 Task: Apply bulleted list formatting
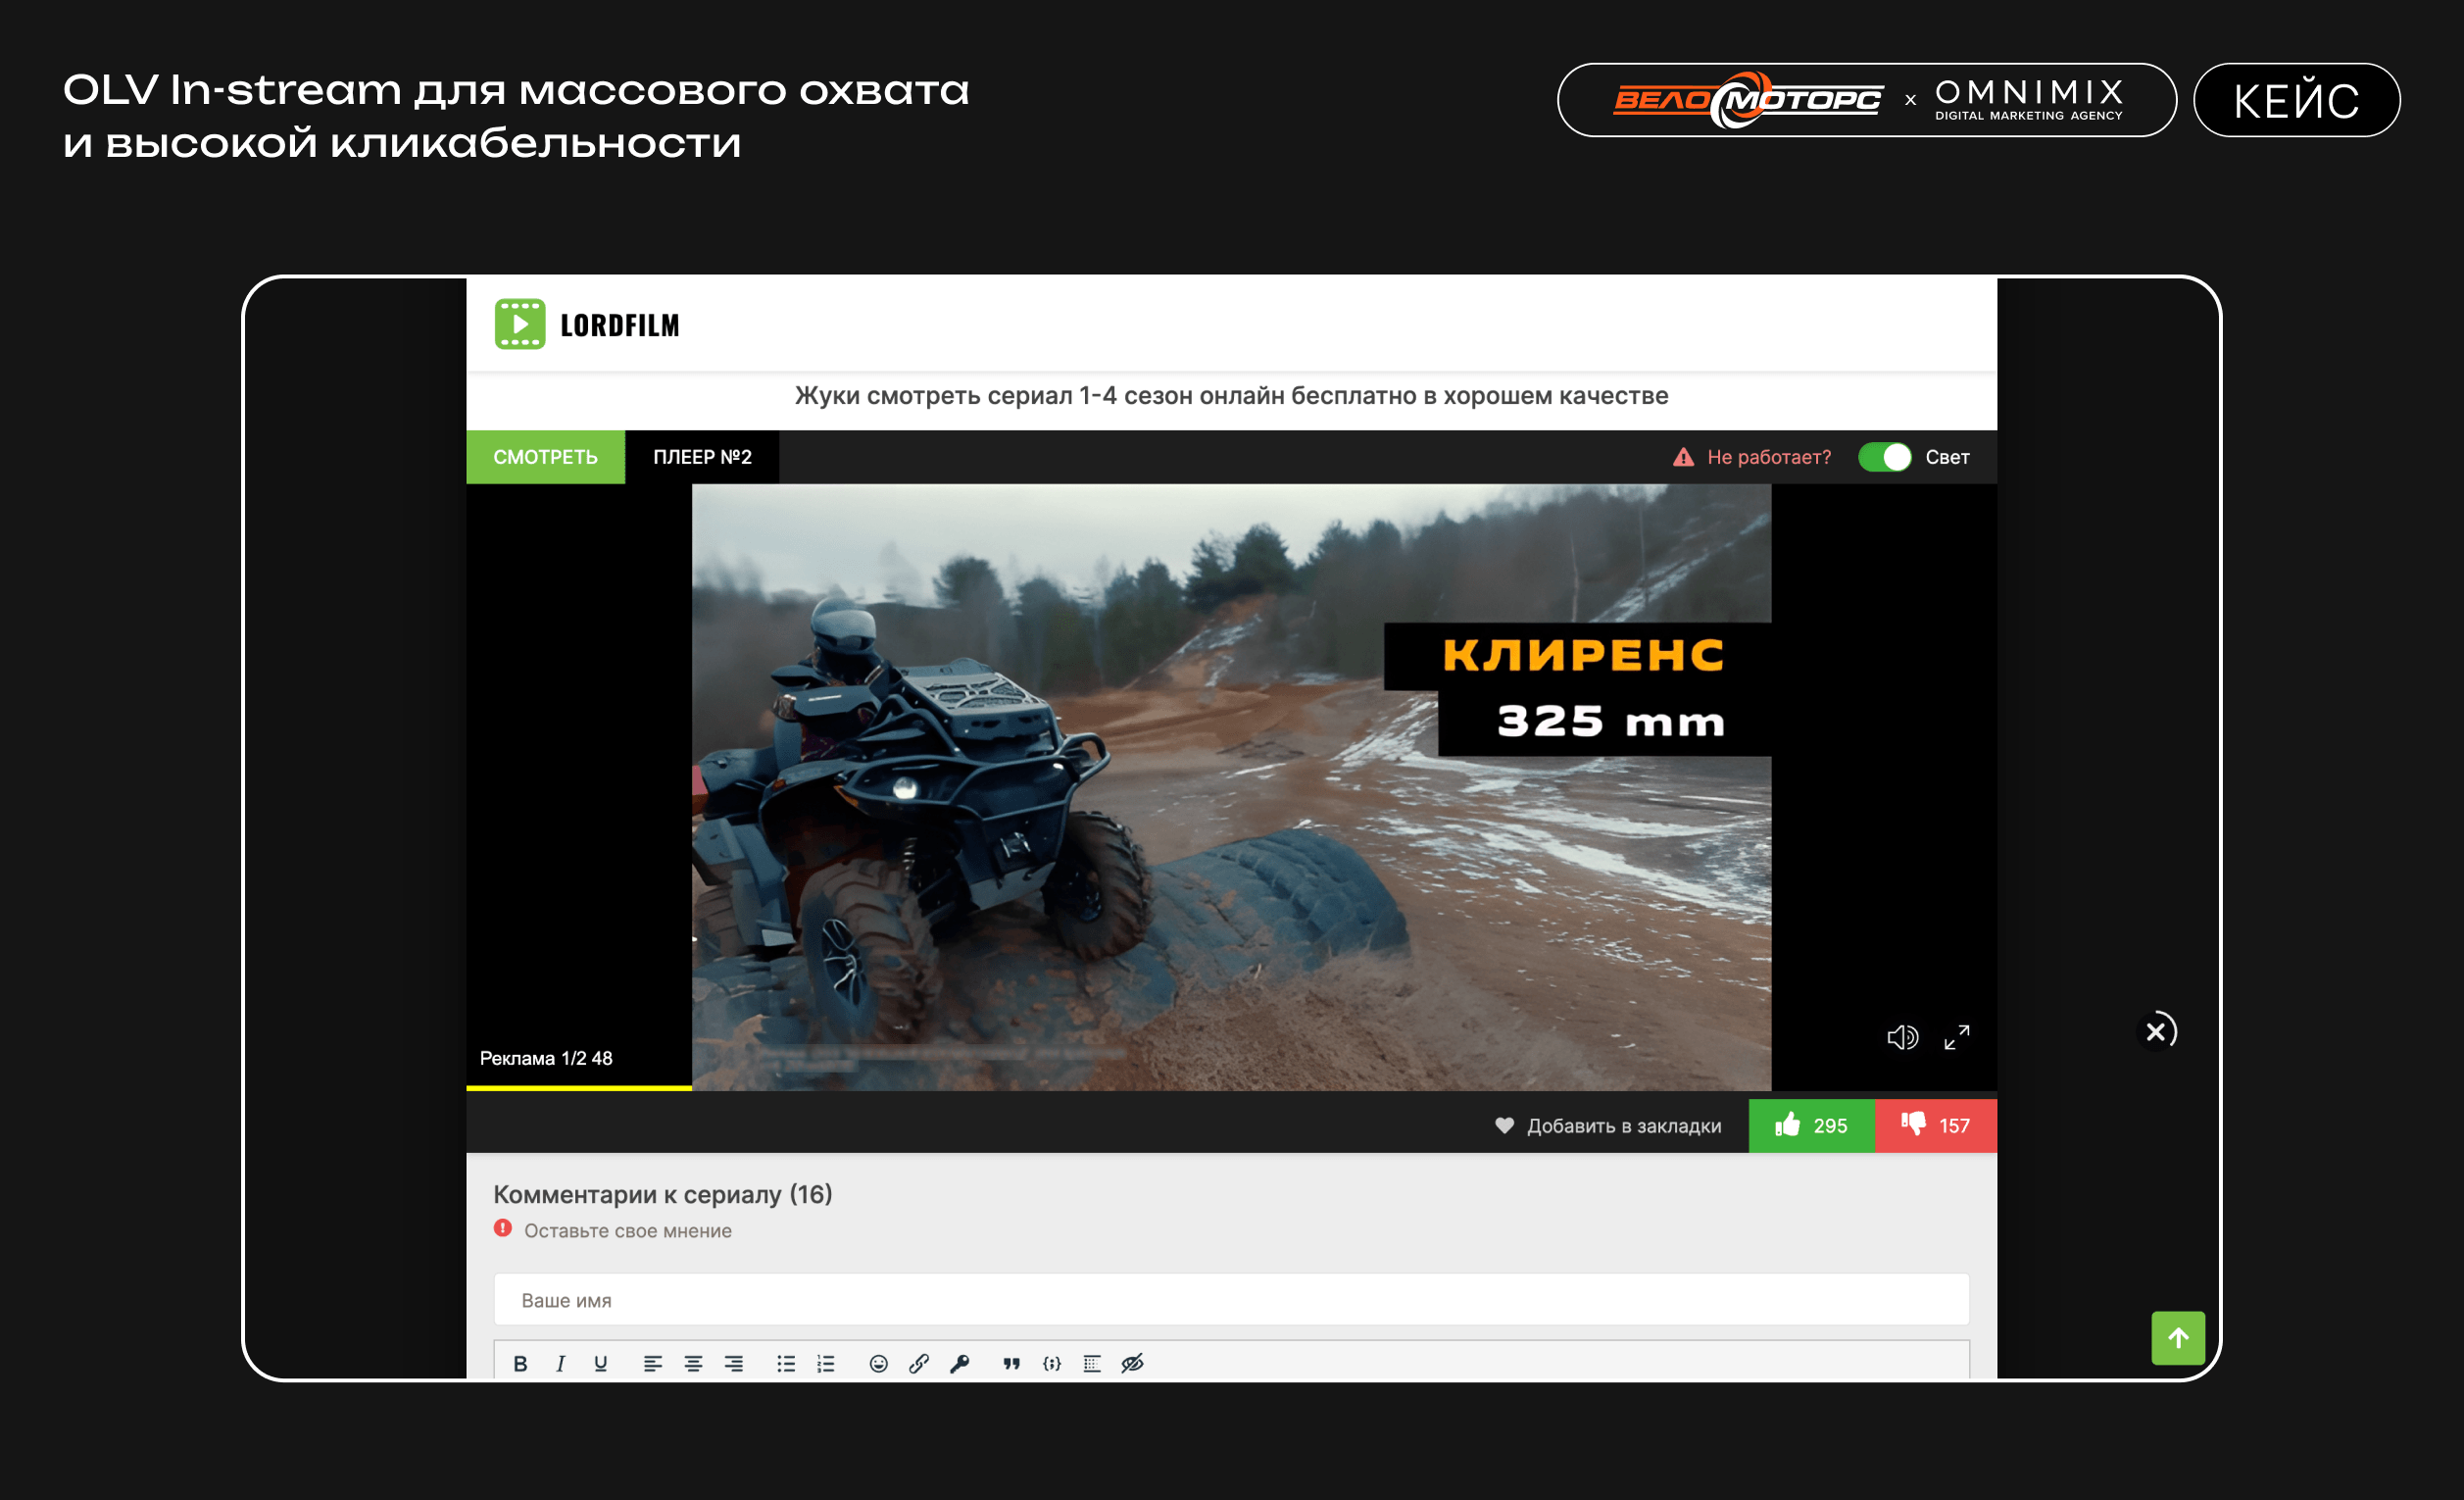(x=786, y=1363)
